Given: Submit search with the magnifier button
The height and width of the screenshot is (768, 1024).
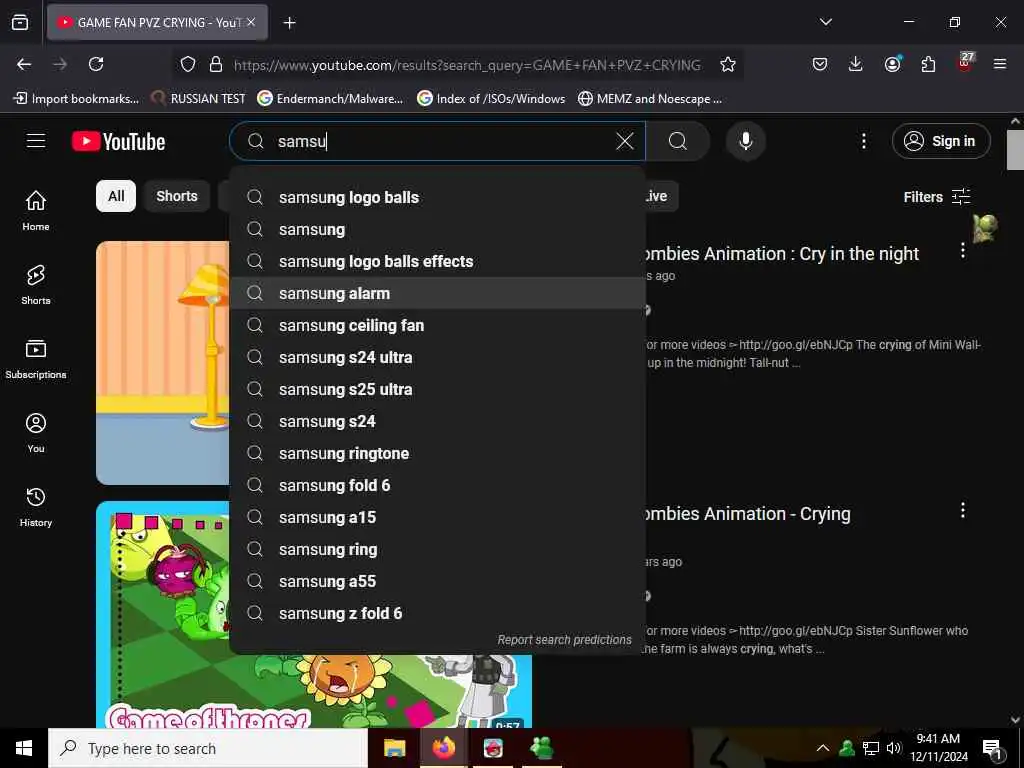Looking at the screenshot, I should [678, 141].
